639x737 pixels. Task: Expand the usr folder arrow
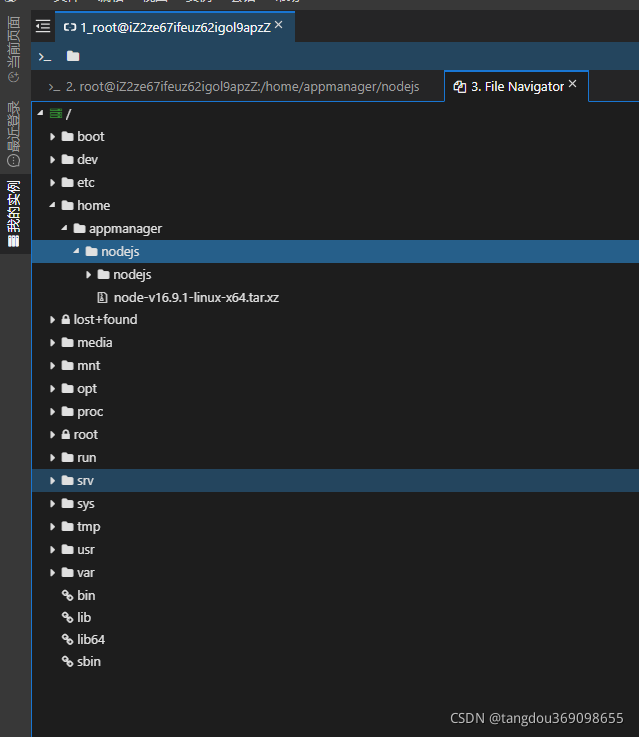point(53,549)
